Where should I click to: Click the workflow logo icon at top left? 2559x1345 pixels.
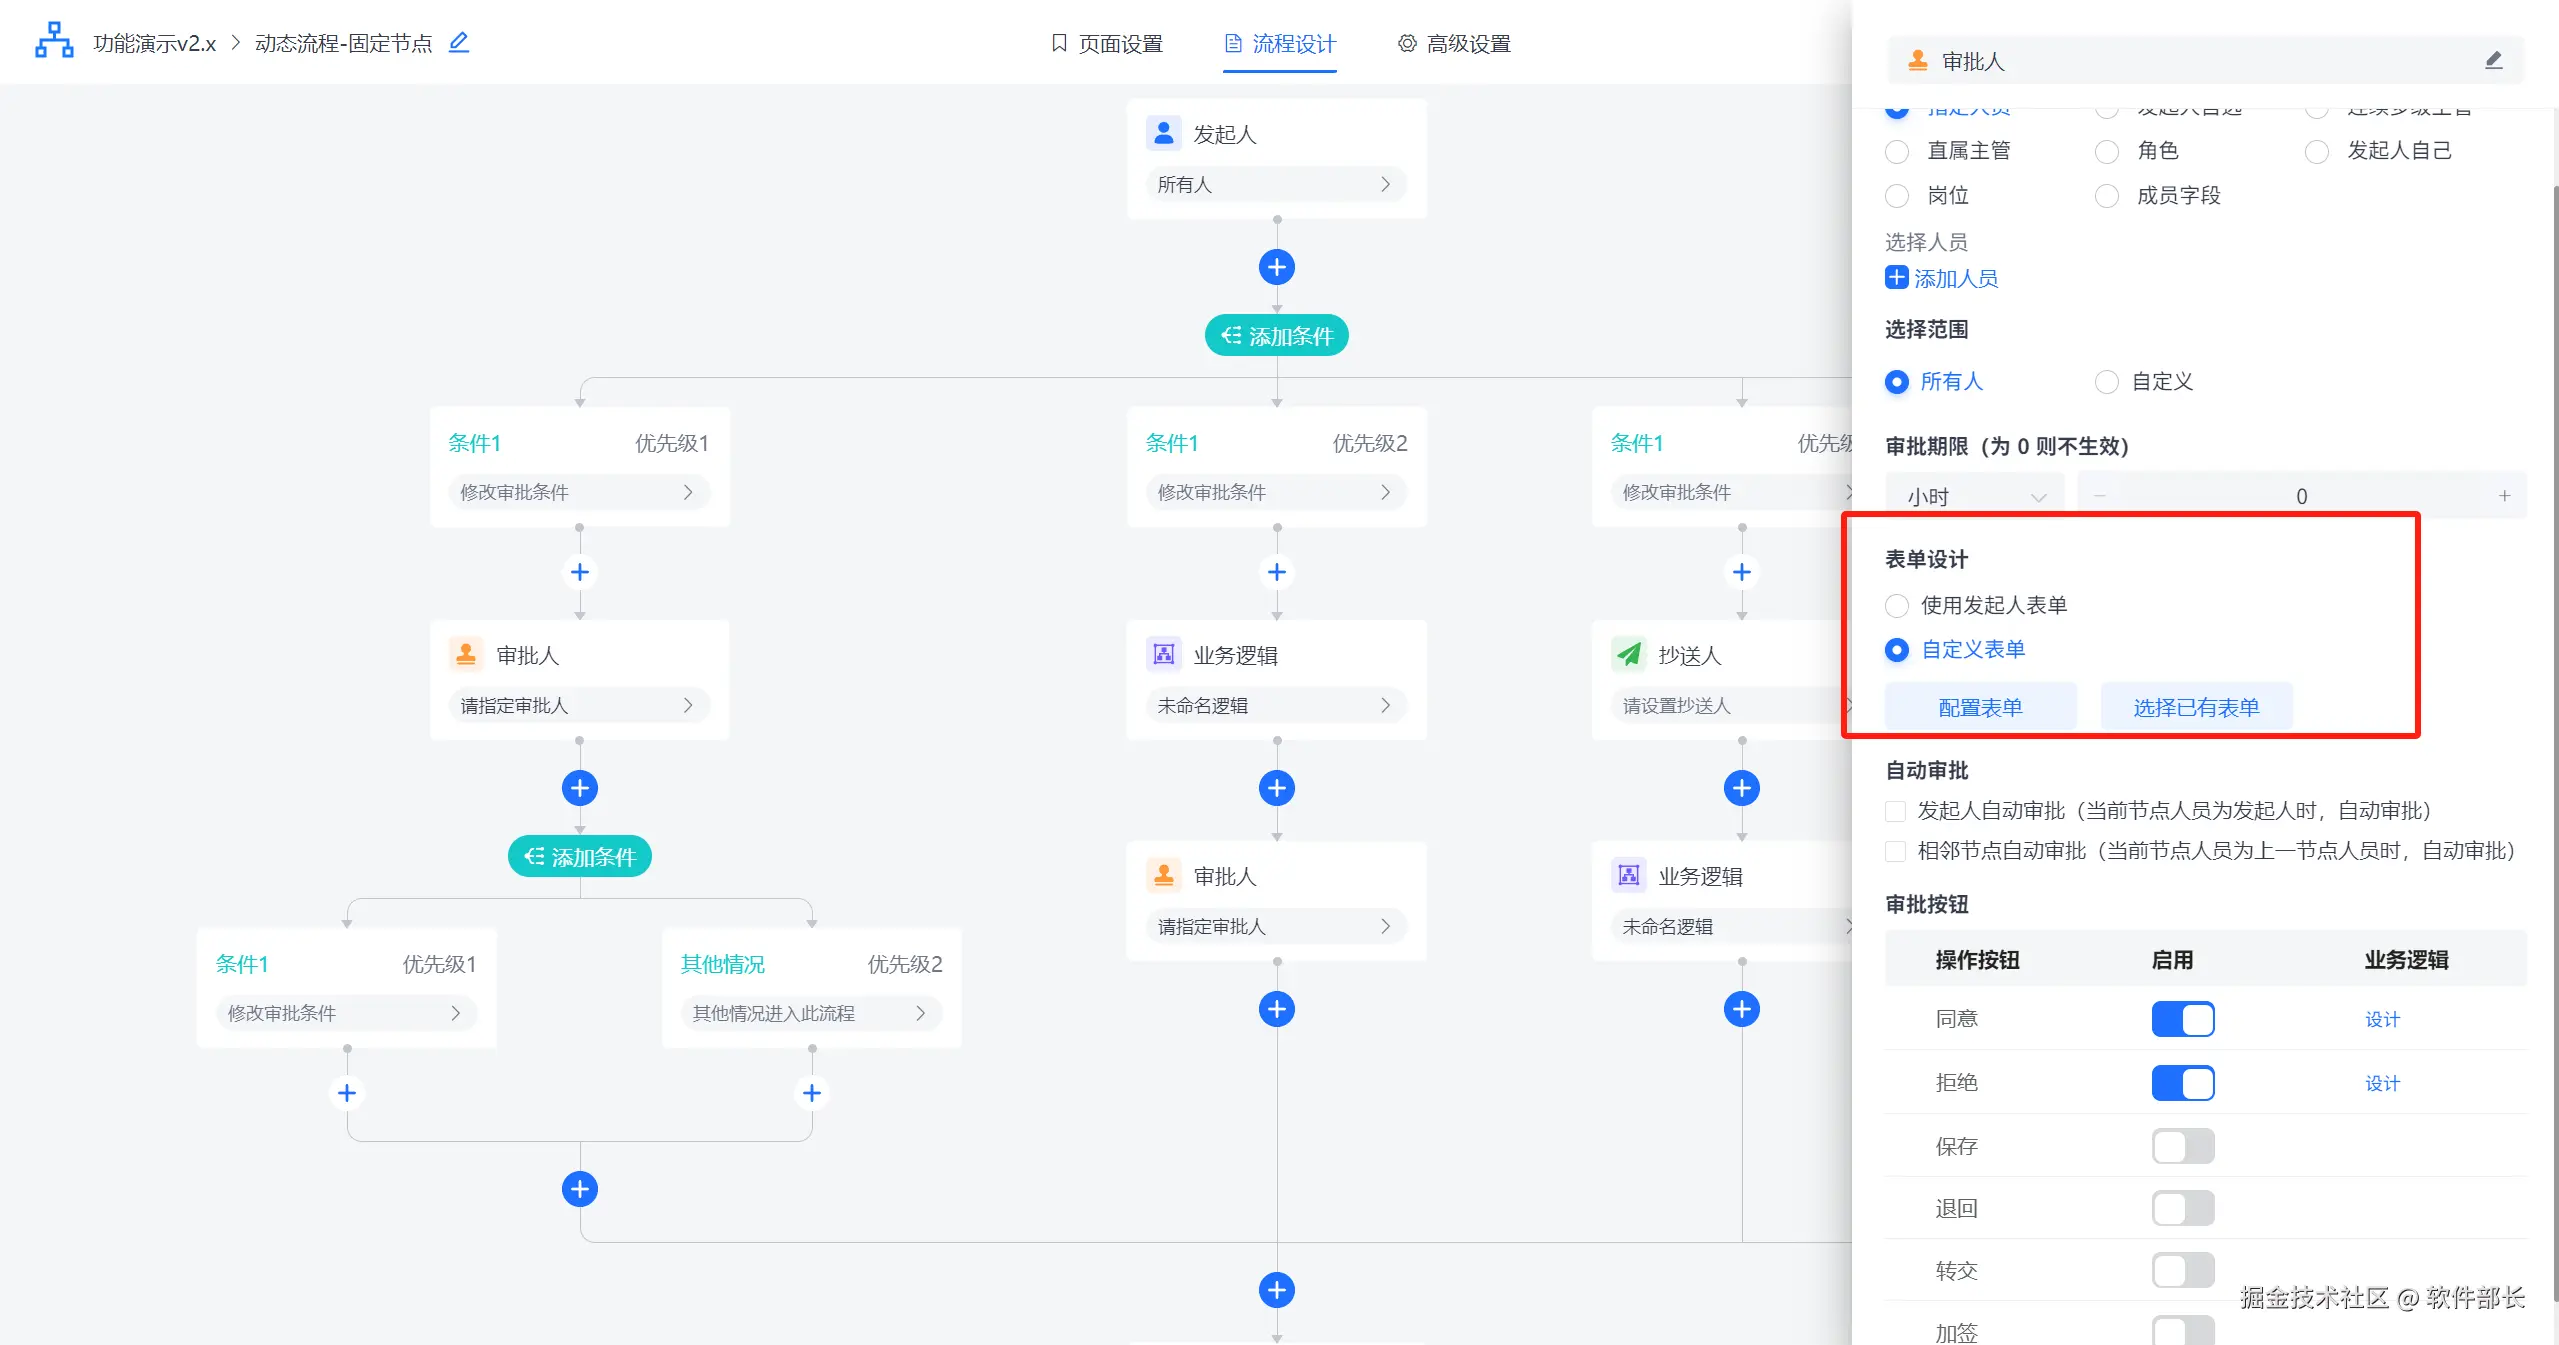coord(54,41)
